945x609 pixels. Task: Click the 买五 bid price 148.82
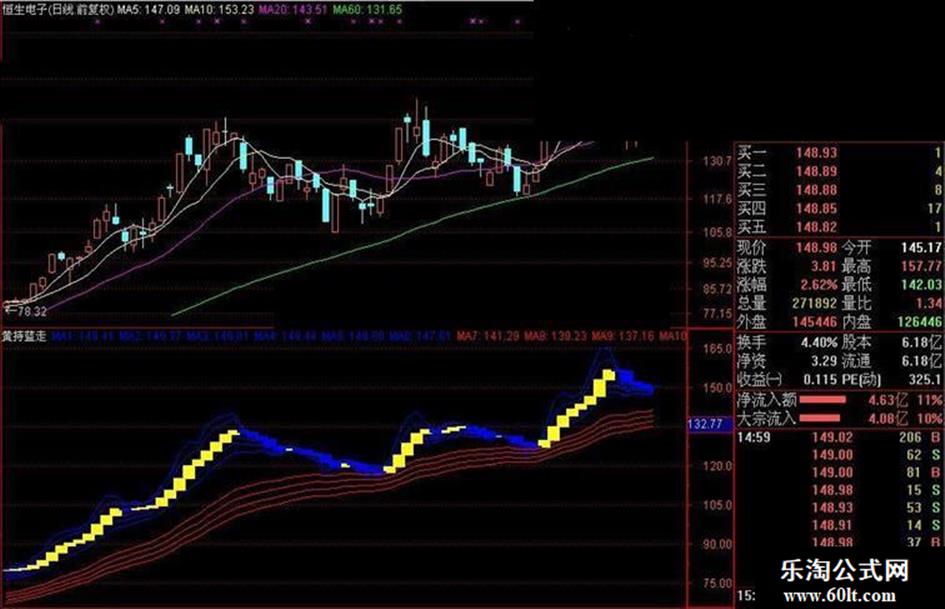[816, 227]
